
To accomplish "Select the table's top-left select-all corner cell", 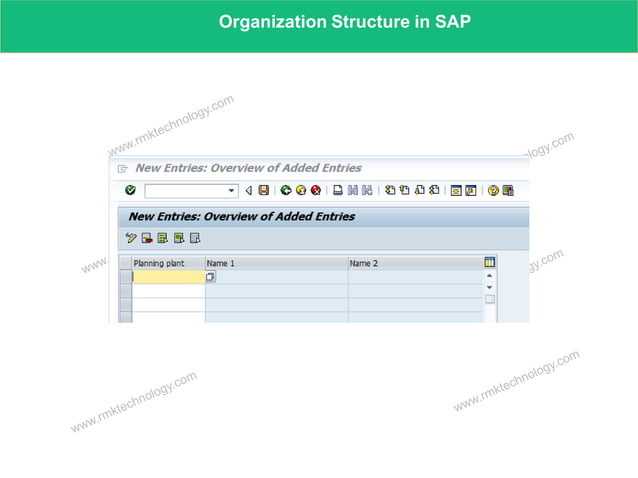I will pos(126,263).
